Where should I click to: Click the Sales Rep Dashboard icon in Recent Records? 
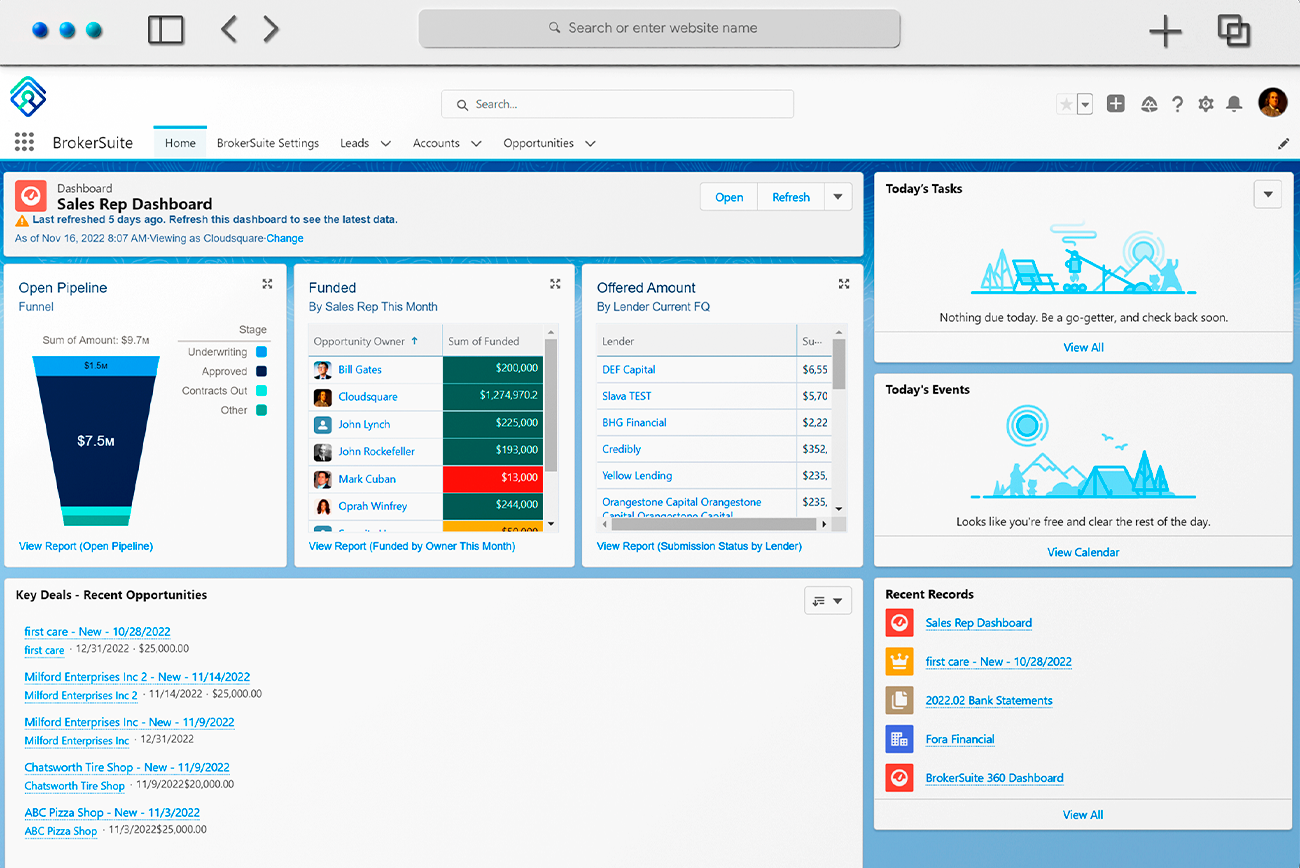pyautogui.click(x=899, y=622)
